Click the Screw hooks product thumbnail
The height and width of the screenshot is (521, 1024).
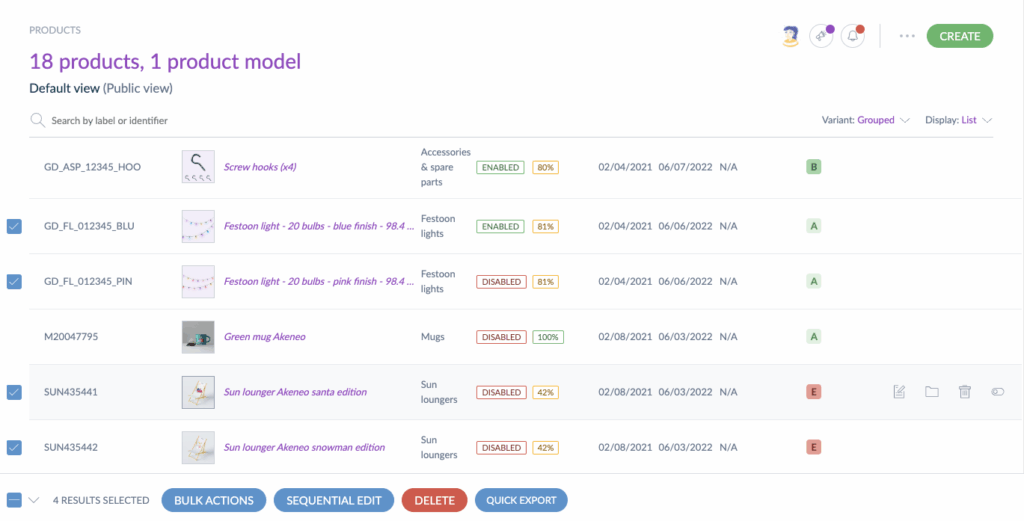pos(198,167)
